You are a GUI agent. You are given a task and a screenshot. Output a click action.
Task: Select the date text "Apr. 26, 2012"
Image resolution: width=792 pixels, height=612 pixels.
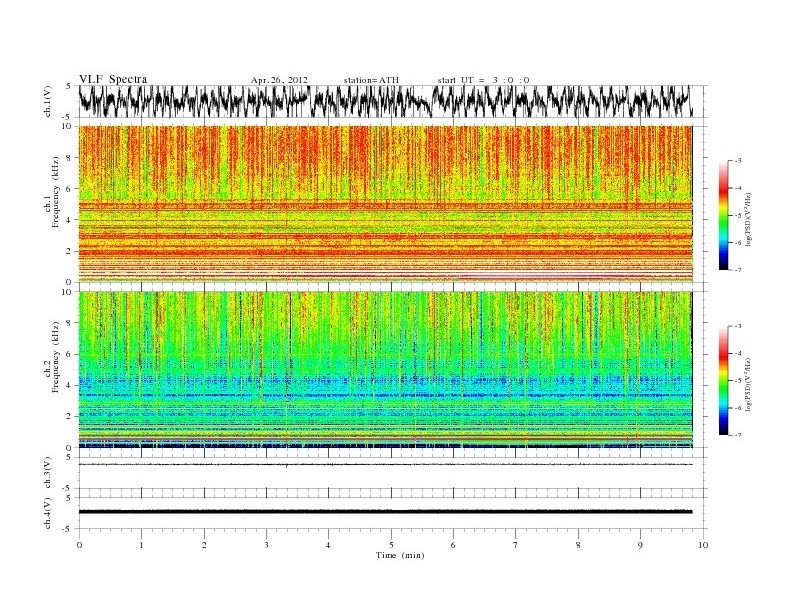pos(279,80)
